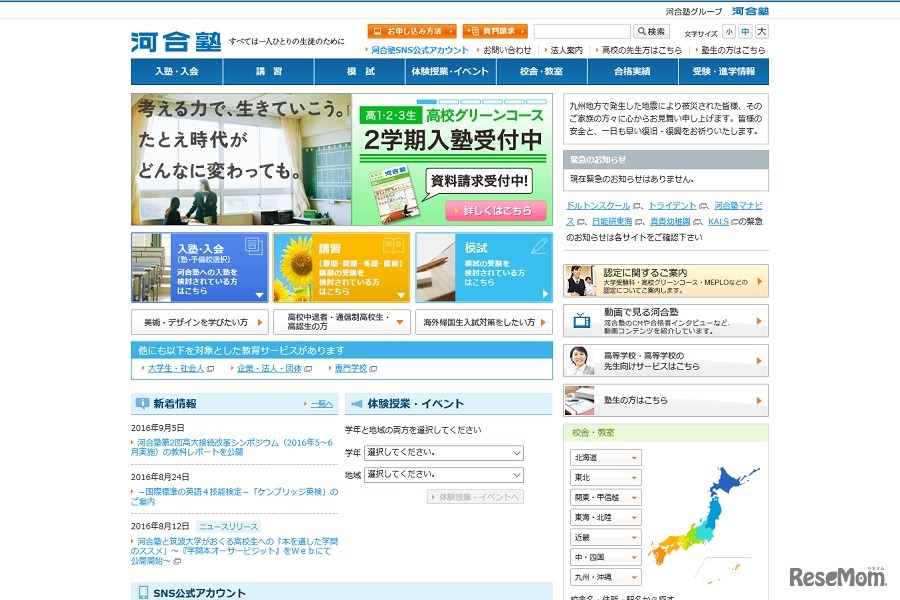Open the 入塾・入会 navigation tab
This screenshot has width=900, height=600.
point(176,71)
